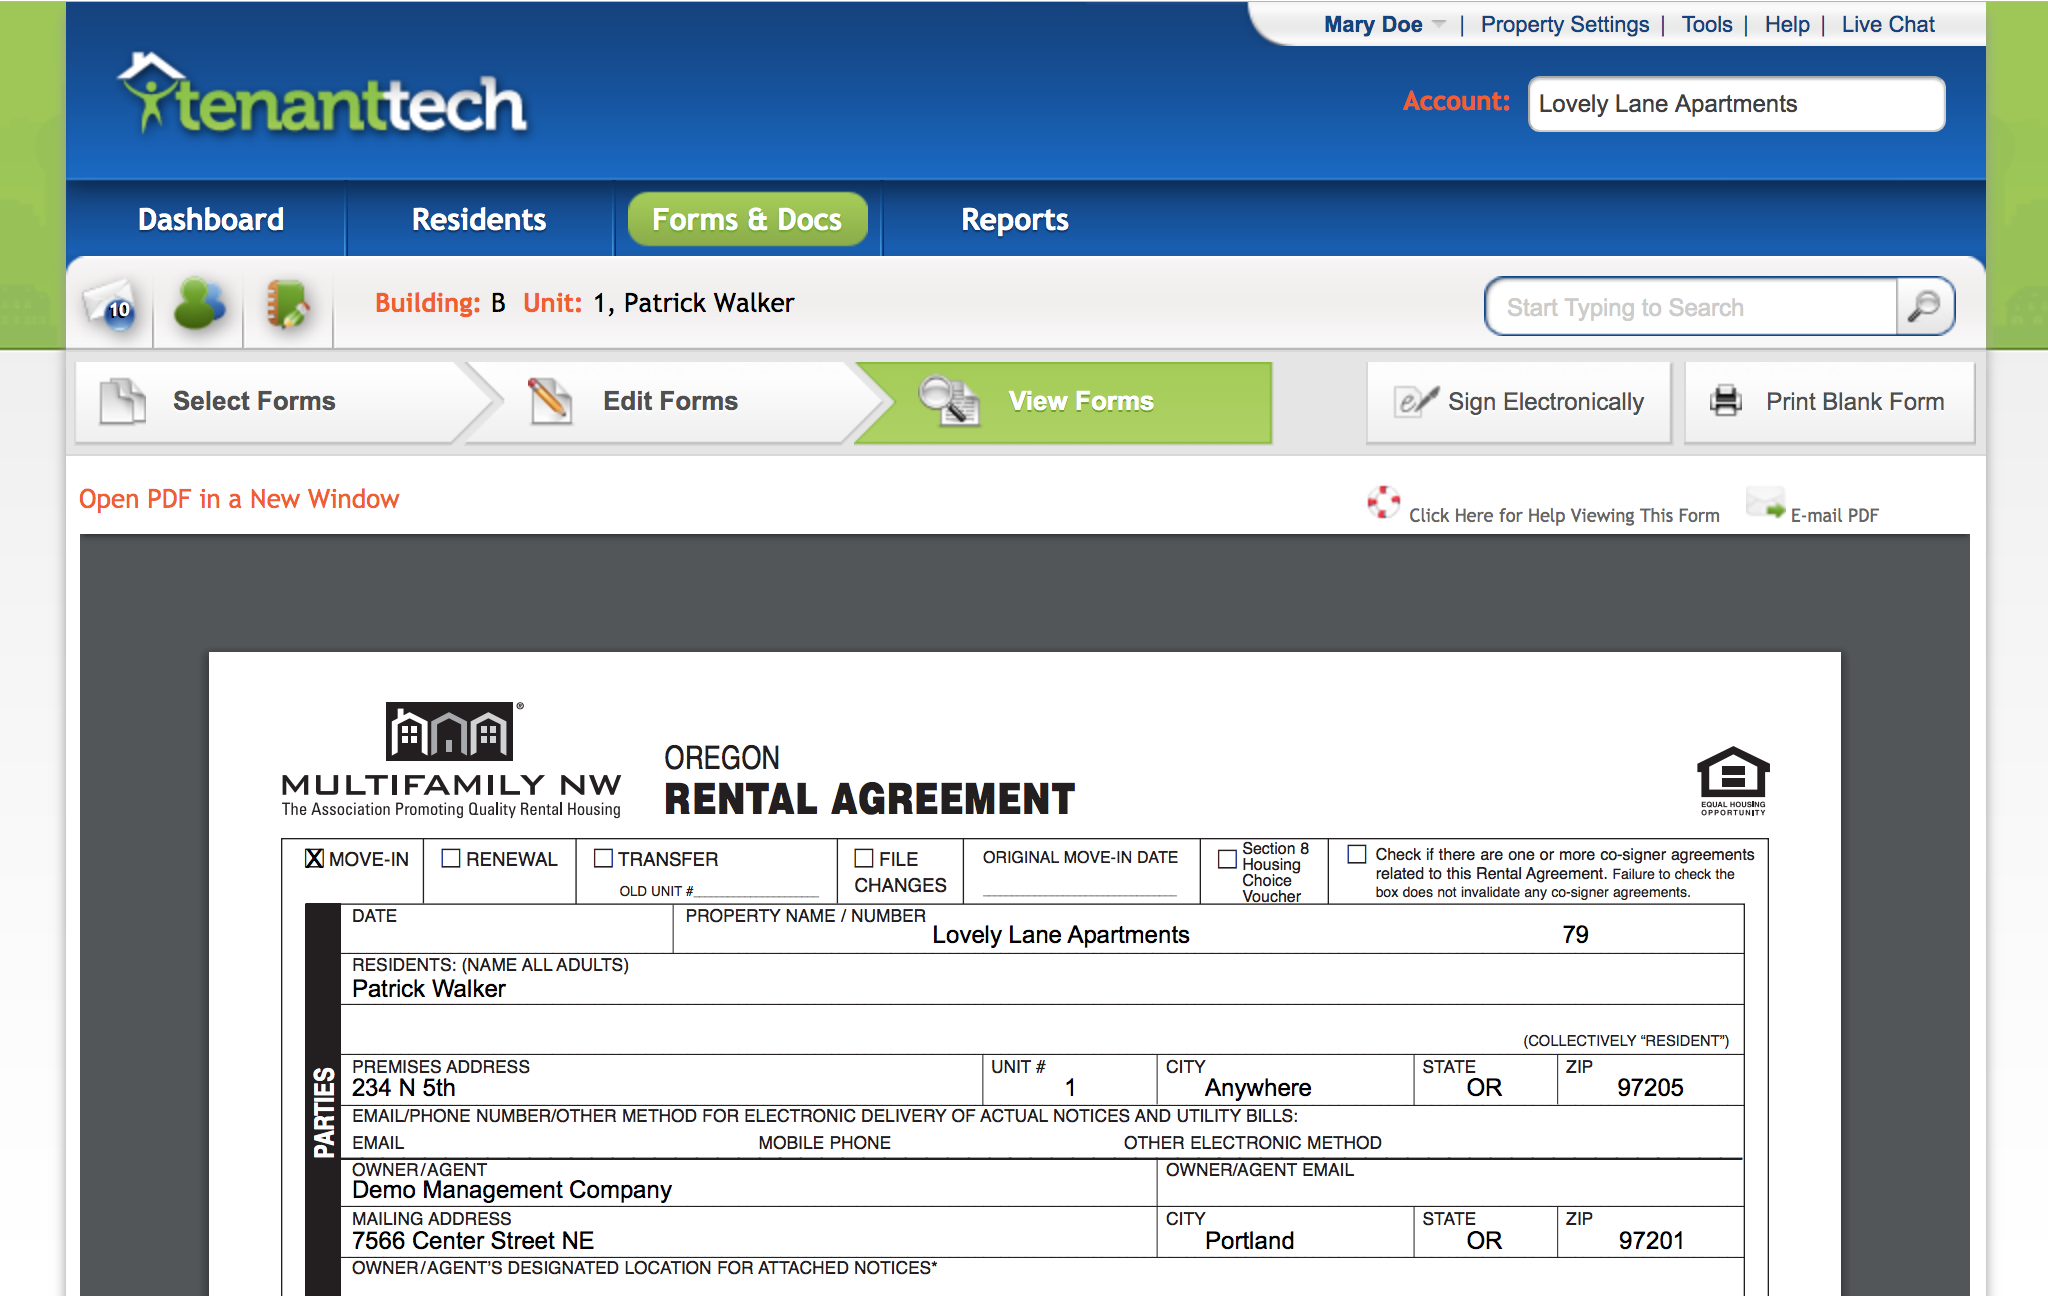Click the tenanttech logo
Viewport: 2048px width, 1296px height.
point(322,98)
